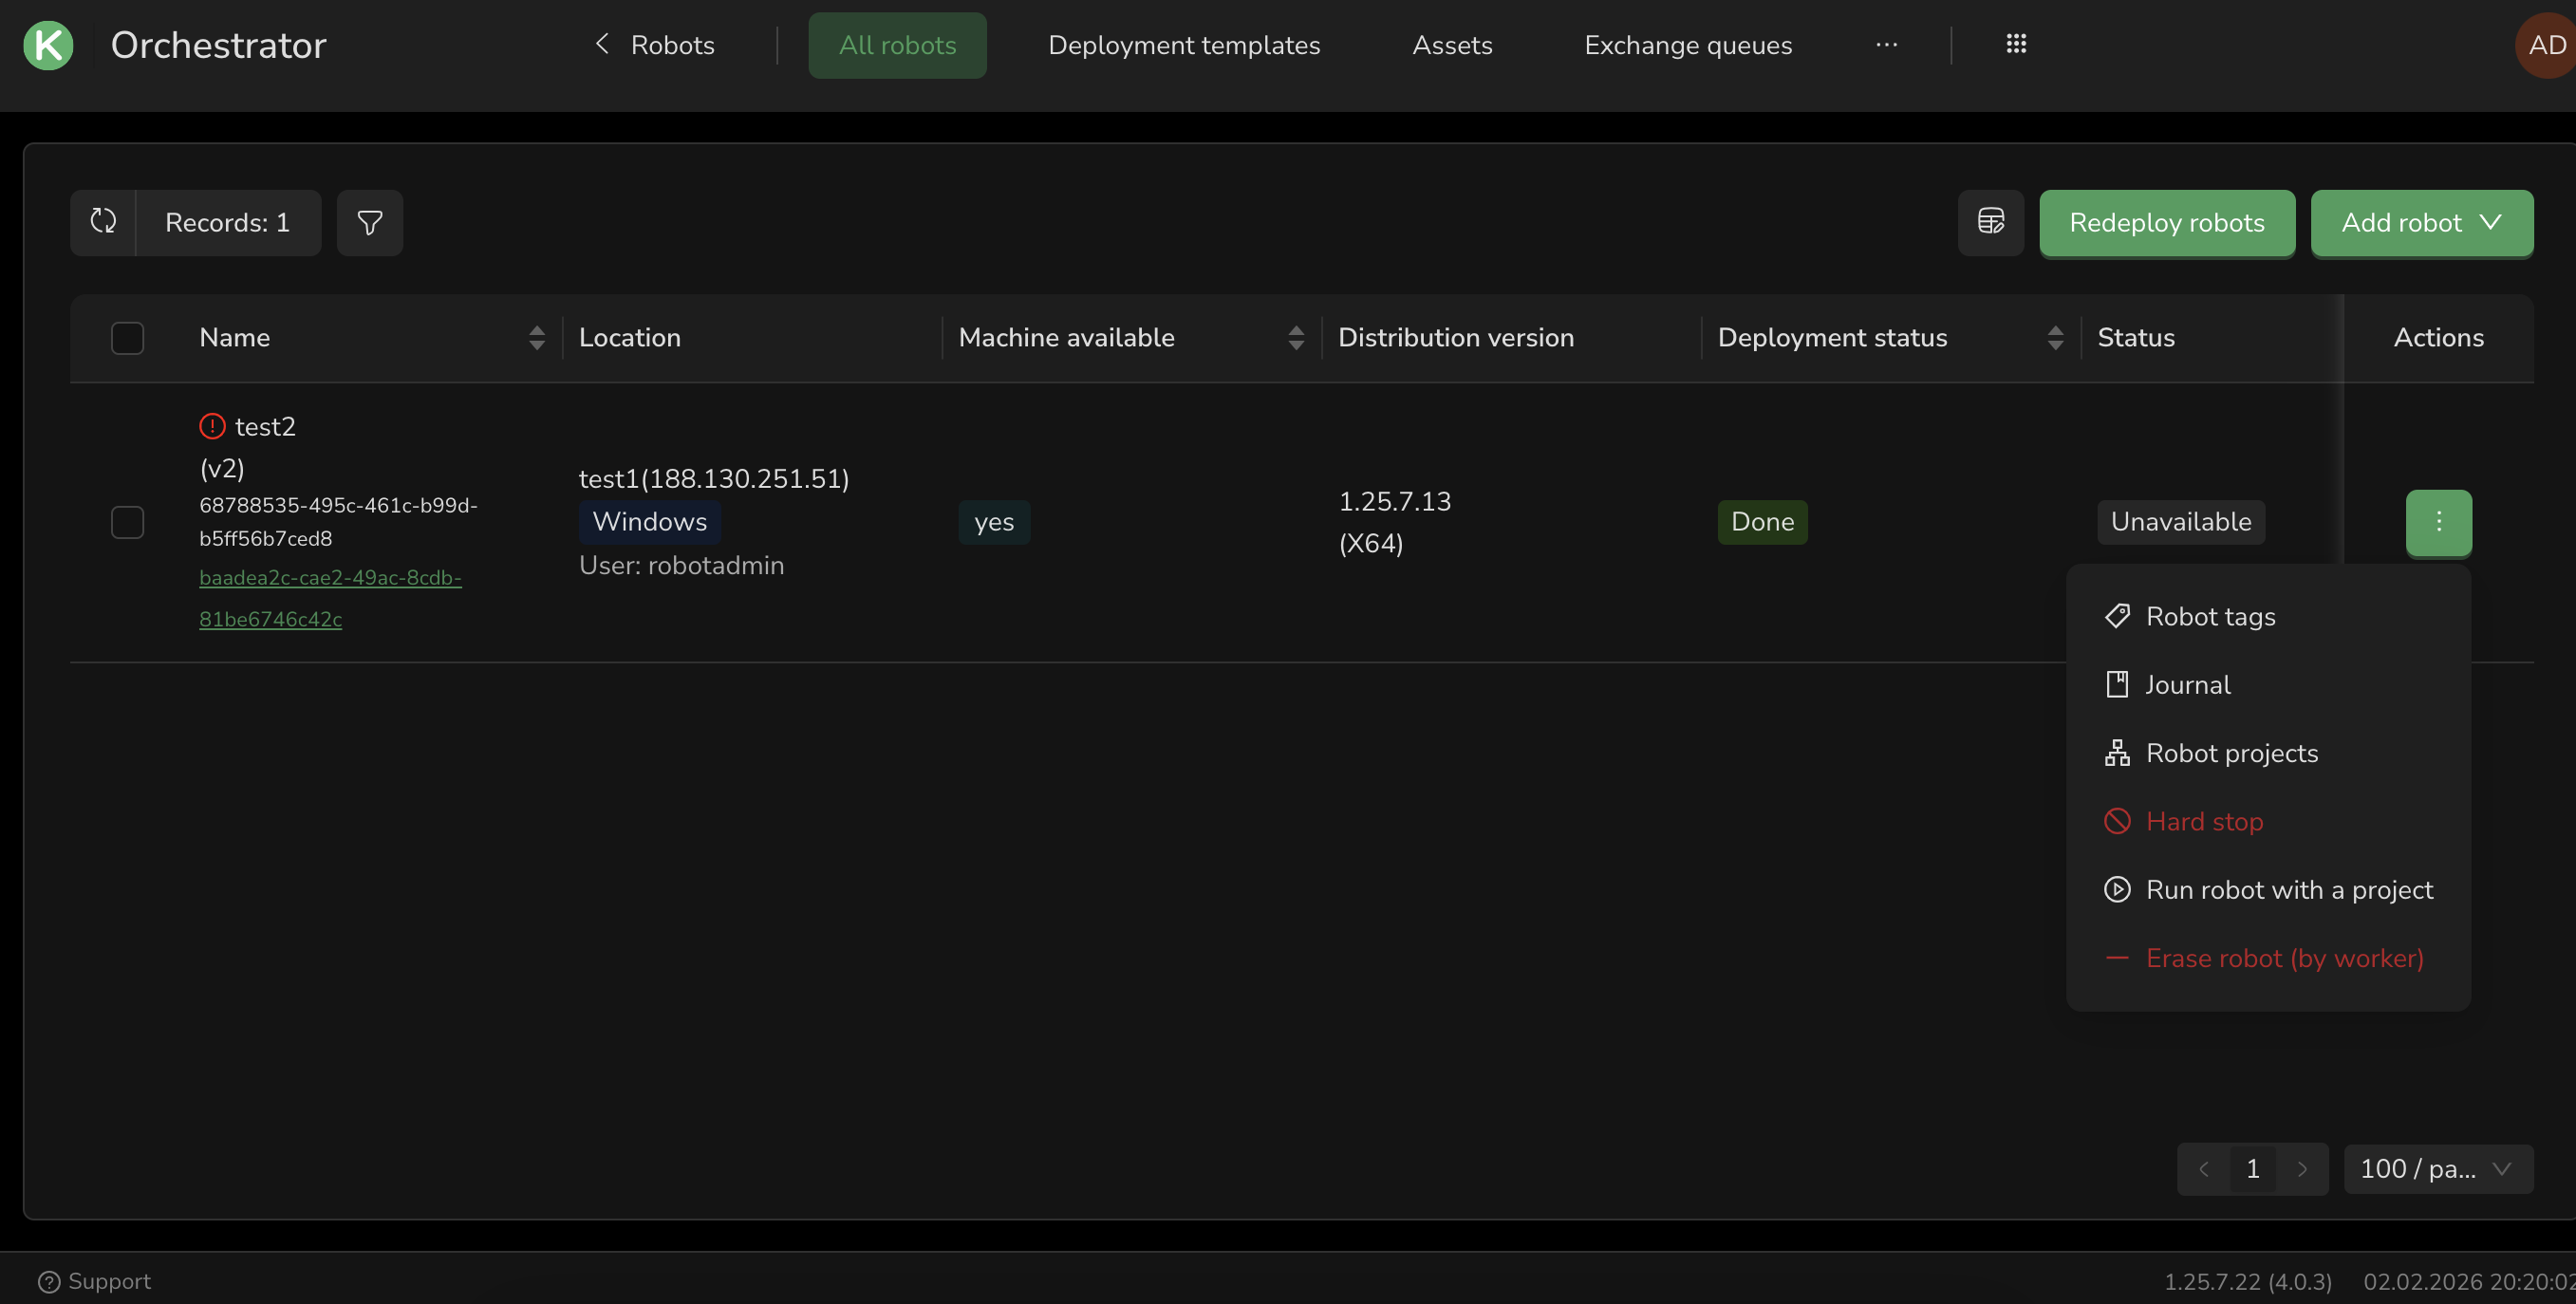Open the filter funnel icon
This screenshot has width=2576, height=1304.
pyautogui.click(x=369, y=222)
